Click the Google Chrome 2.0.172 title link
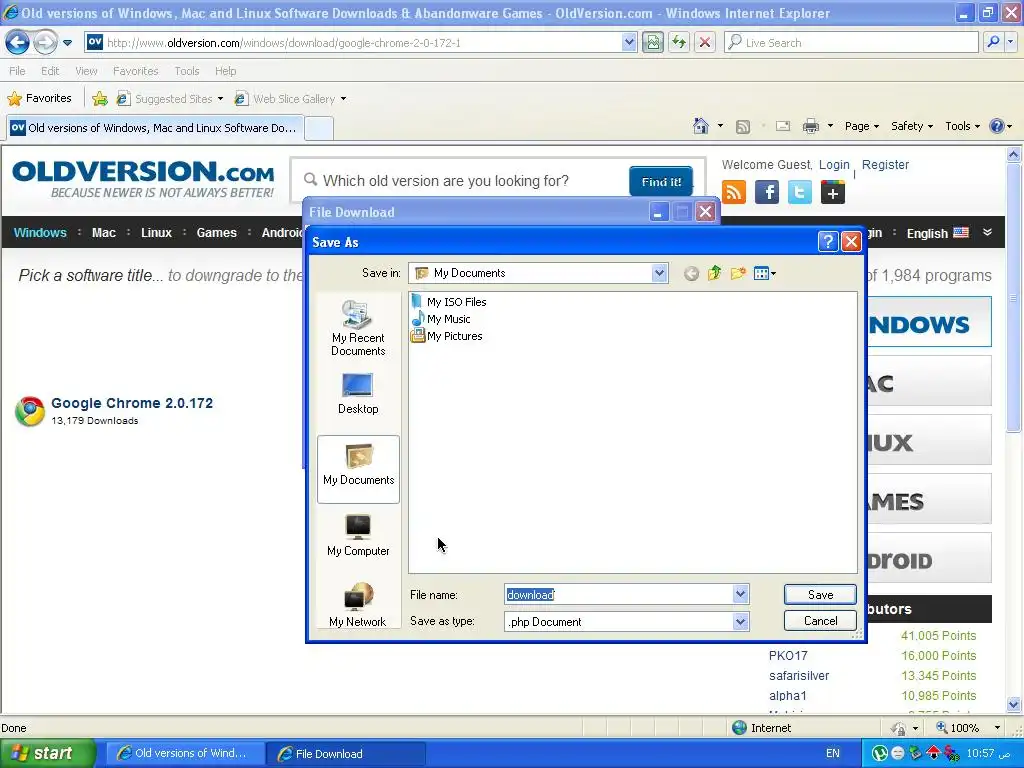1024x768 pixels. coord(132,403)
